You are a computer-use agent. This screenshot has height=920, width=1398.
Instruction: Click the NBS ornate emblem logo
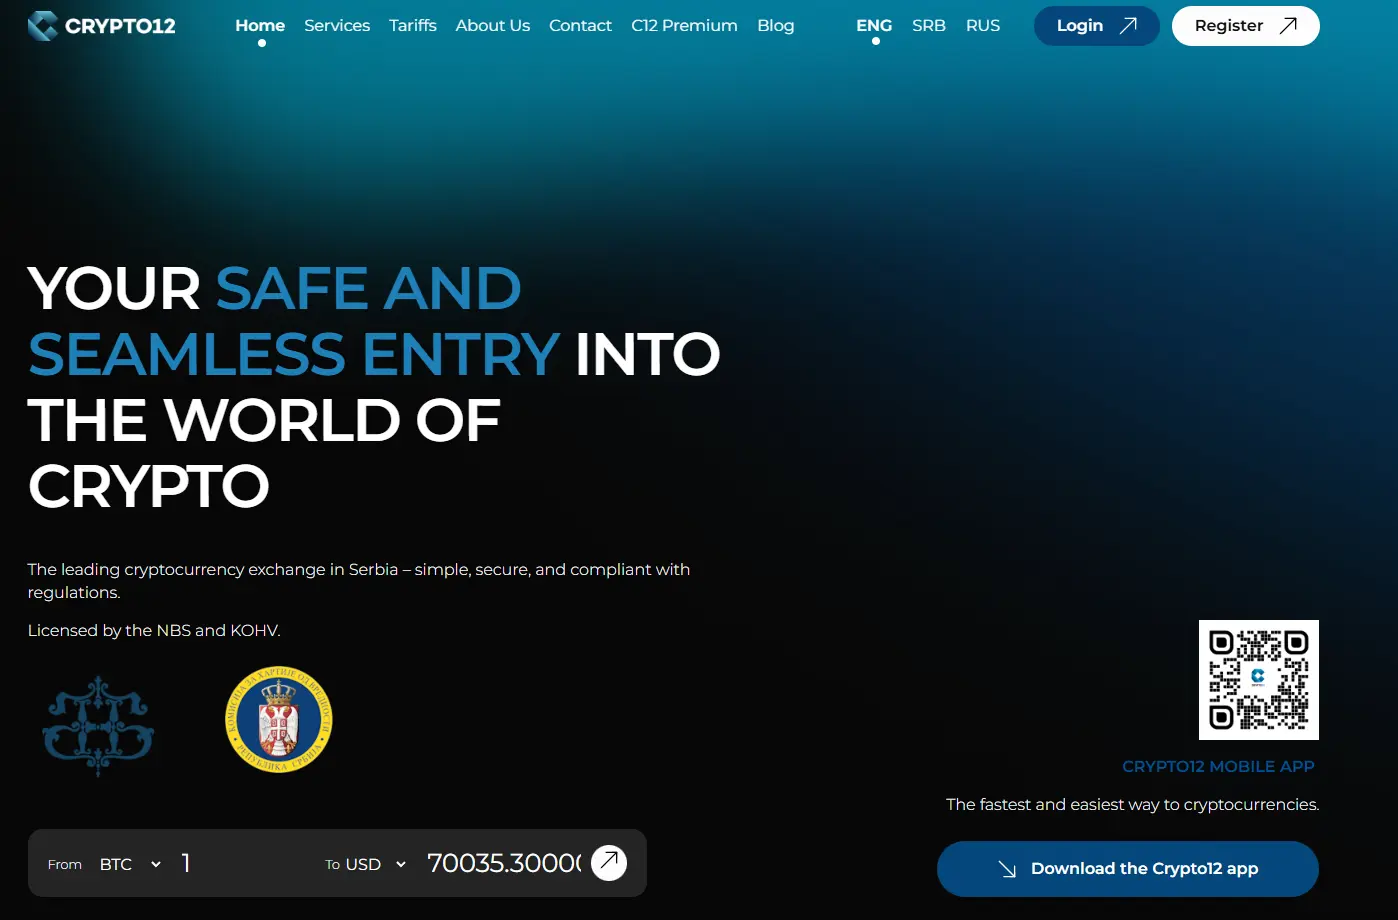98,725
